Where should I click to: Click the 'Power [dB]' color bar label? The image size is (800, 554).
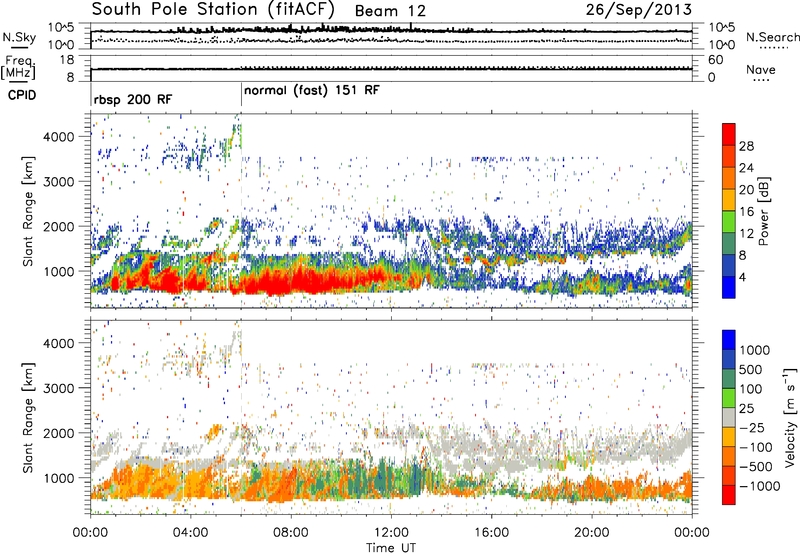point(763,211)
